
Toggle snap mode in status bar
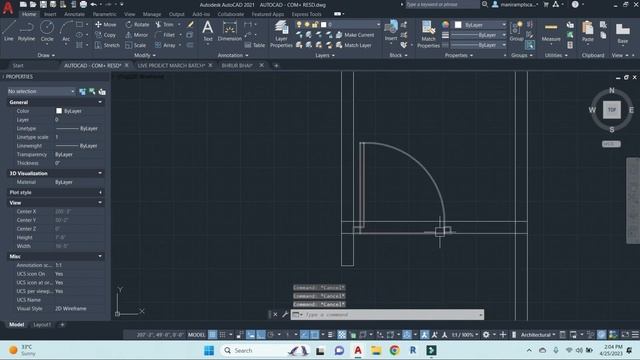click(x=222, y=335)
